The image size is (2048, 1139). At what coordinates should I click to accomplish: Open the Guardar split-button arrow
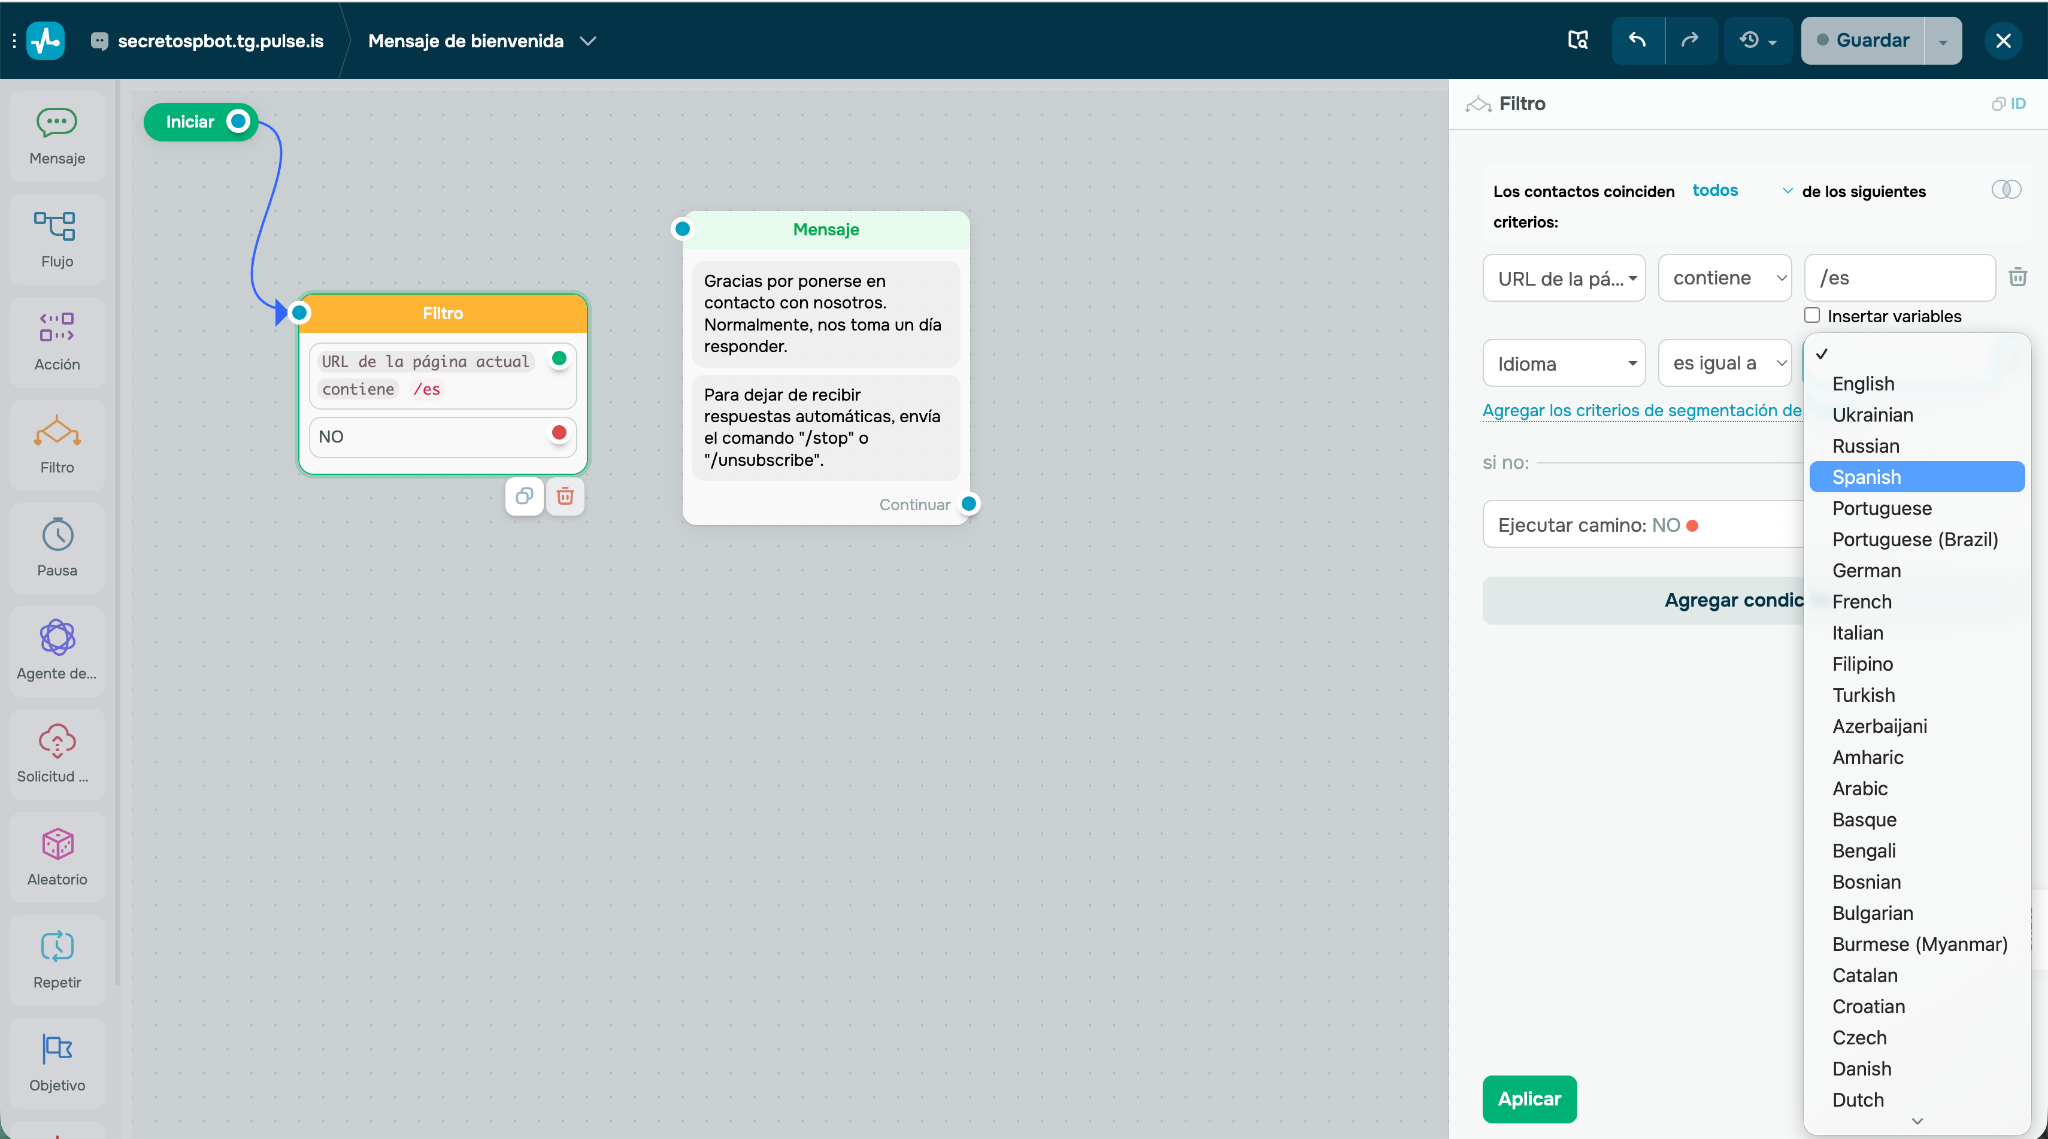(1943, 40)
